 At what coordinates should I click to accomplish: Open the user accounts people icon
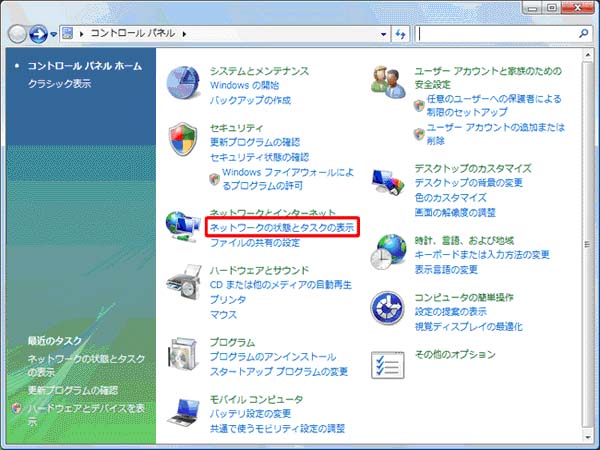pyautogui.click(x=388, y=82)
